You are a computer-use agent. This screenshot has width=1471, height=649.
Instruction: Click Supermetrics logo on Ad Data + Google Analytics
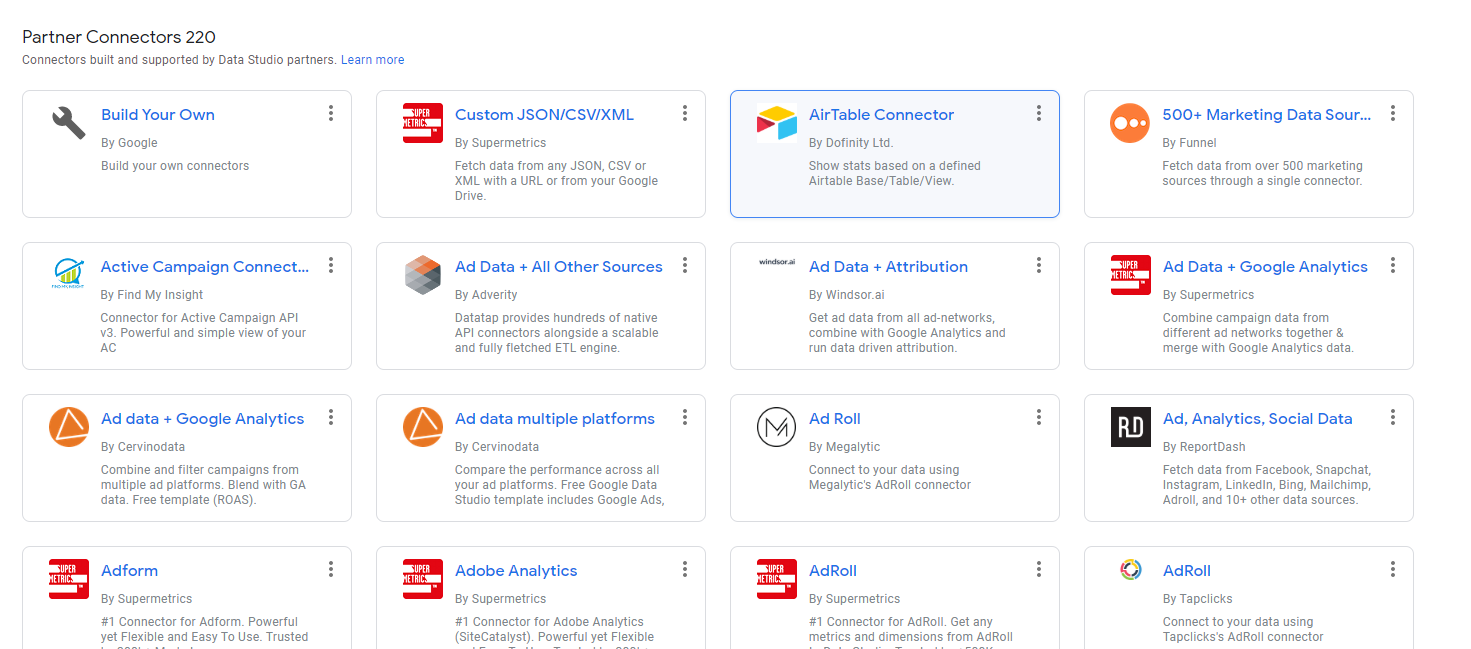pos(1131,275)
